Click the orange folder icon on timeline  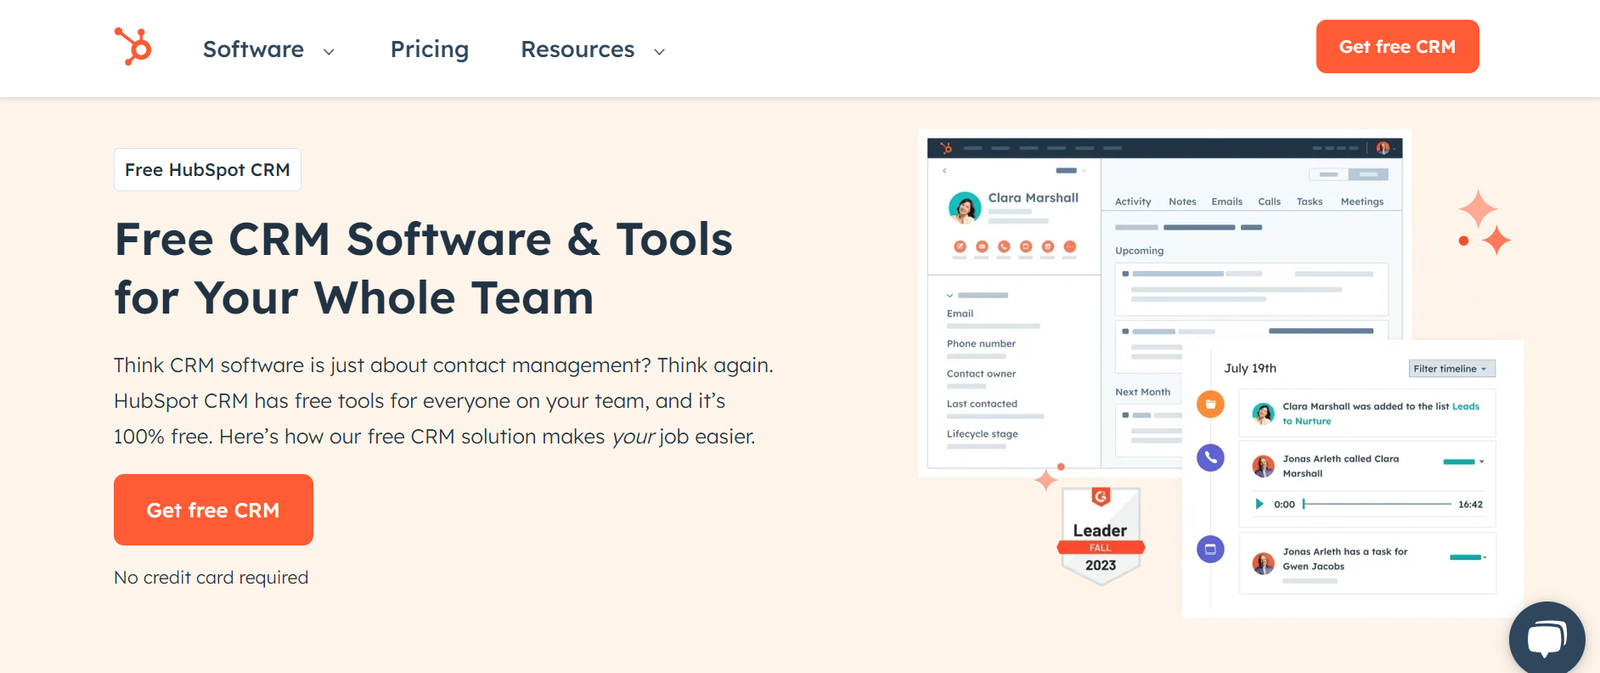[1210, 404]
